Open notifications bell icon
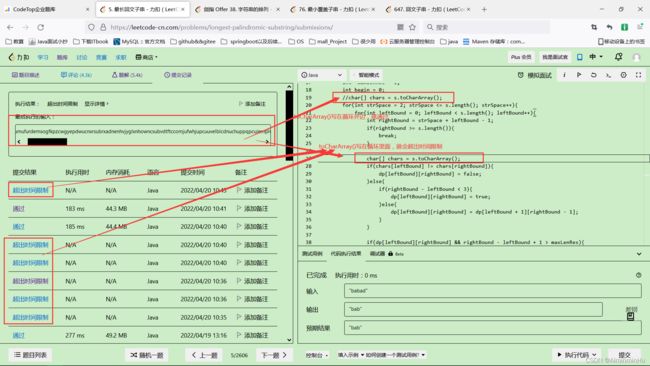 click(x=618, y=57)
